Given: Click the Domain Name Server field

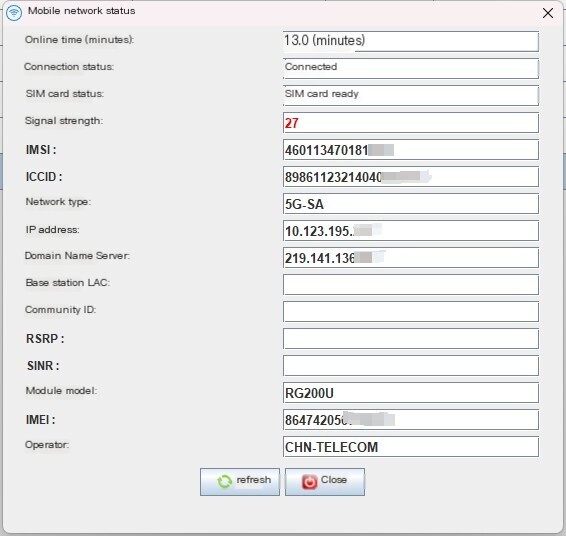Looking at the screenshot, I should click(x=411, y=258).
